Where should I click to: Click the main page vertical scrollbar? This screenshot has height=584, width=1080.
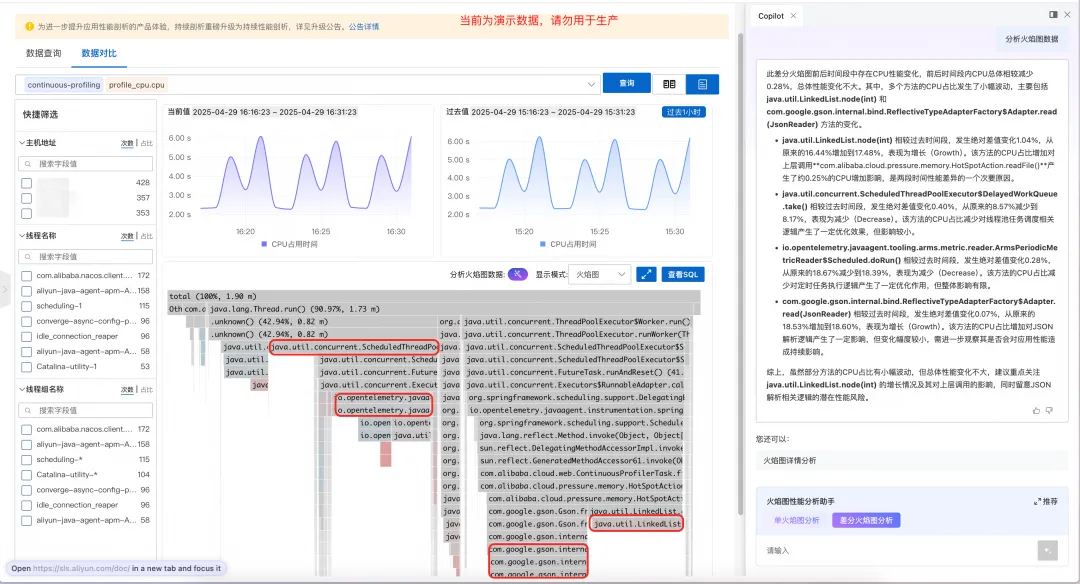pyautogui.click(x=740, y=275)
